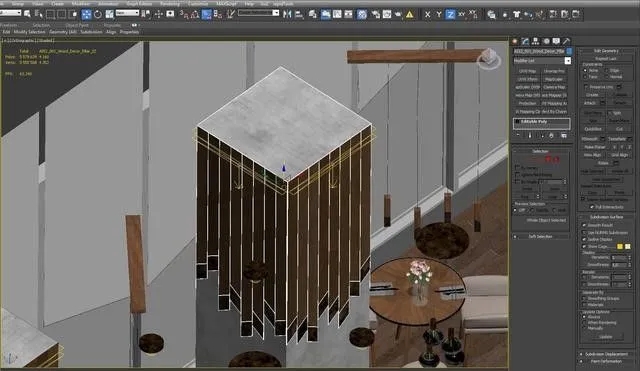Expand the Soft Selection rollout
The height and width of the screenshot is (371, 640).
point(540,236)
